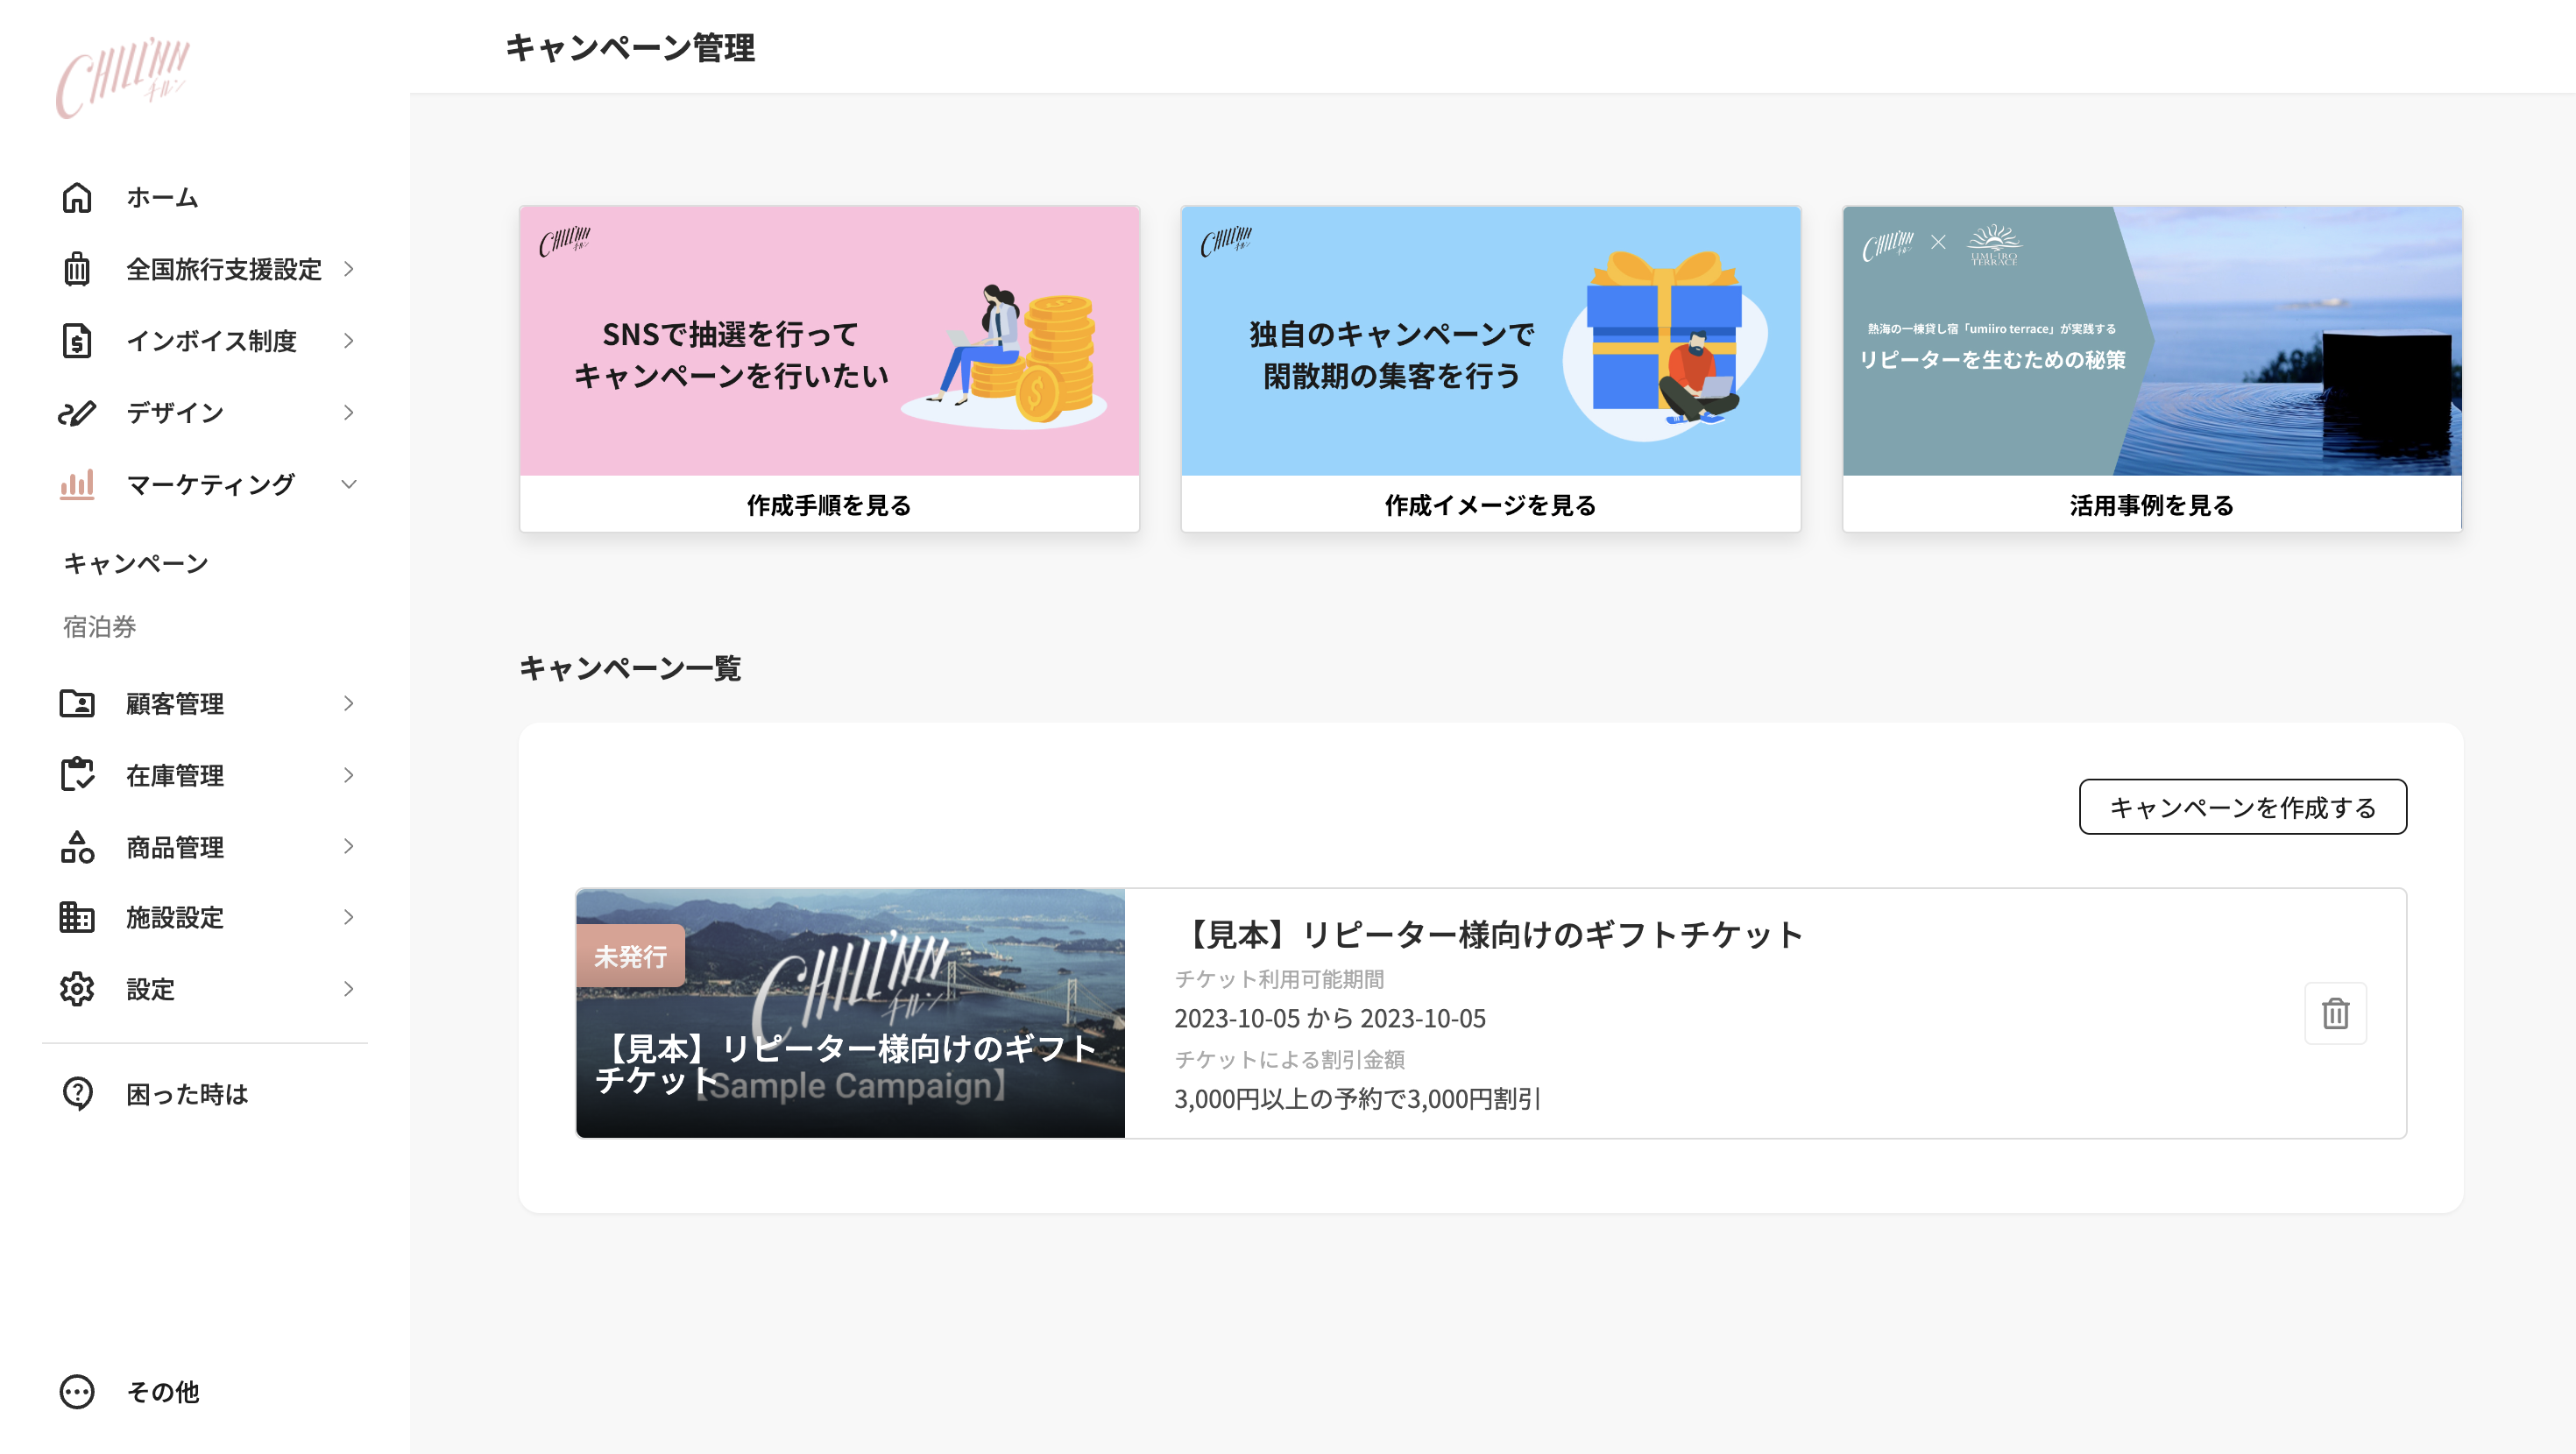Click the 作成手順を見る pink campaign card

click(828, 506)
